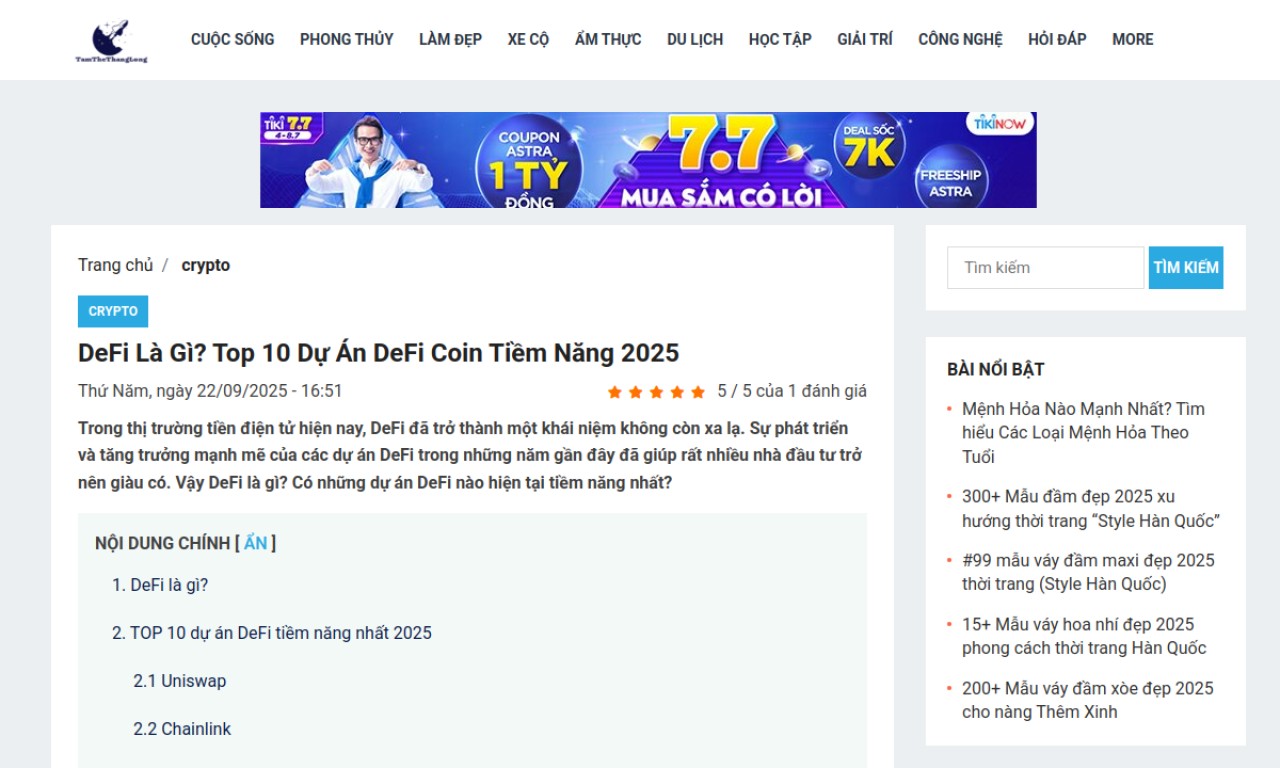Open the DU LỊCH menu

pos(695,39)
